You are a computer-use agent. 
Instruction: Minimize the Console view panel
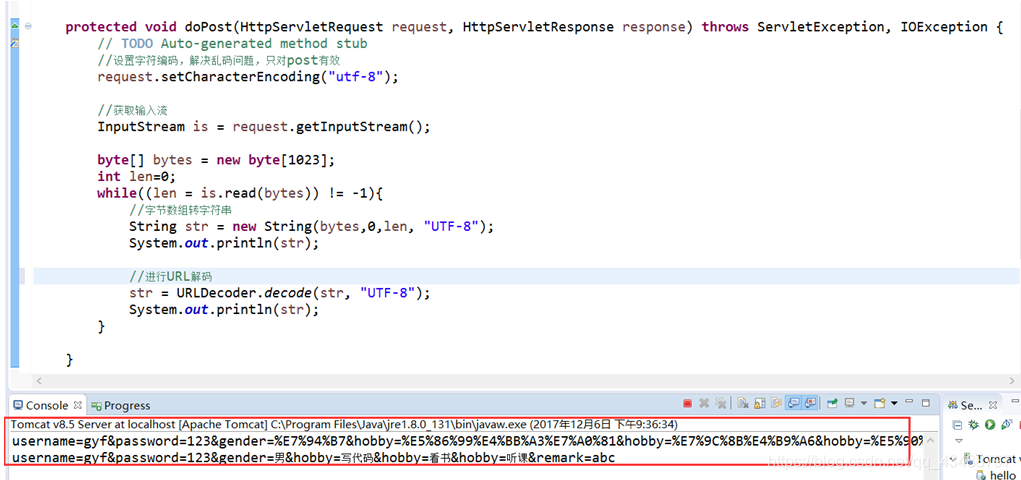click(x=909, y=401)
